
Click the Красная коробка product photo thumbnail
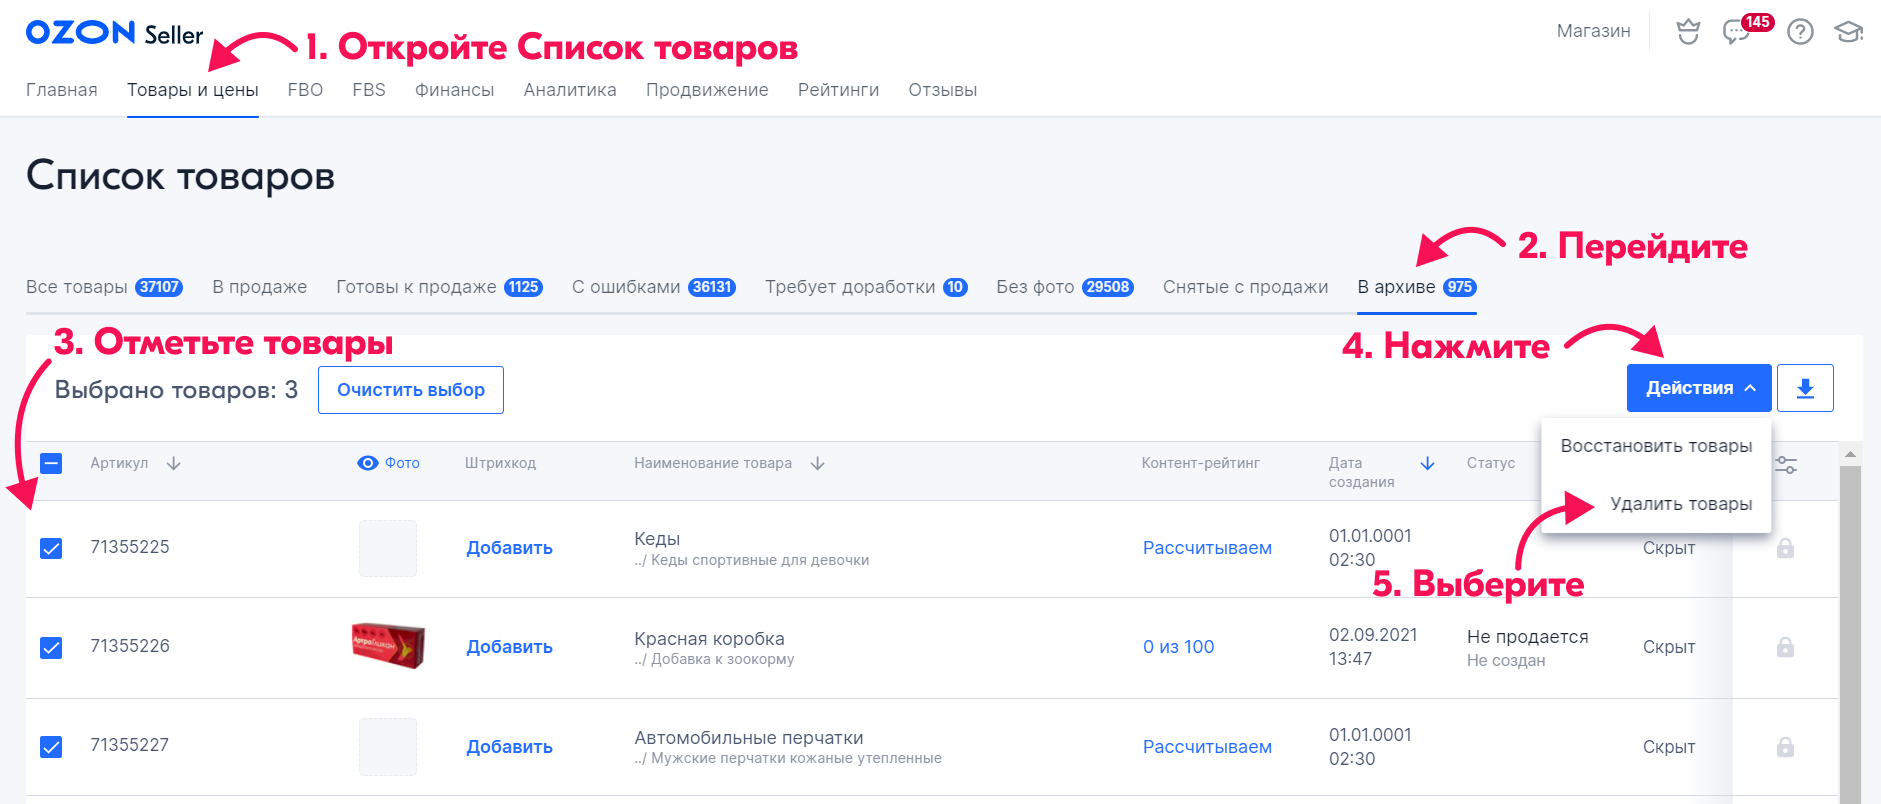[x=388, y=646]
